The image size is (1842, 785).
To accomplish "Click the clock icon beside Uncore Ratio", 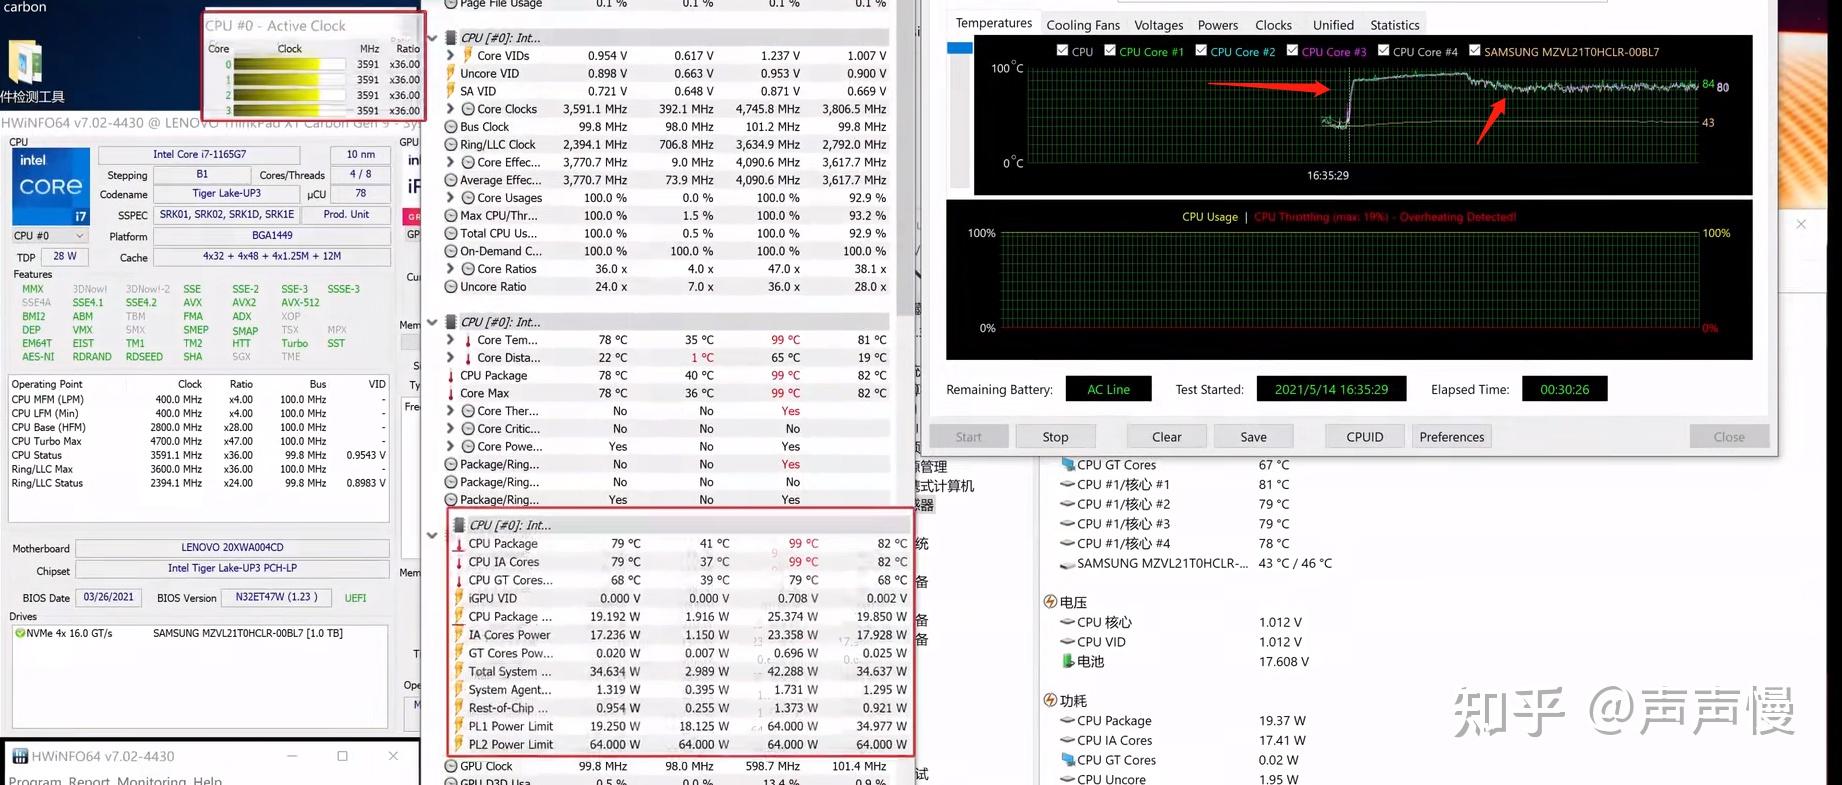I will point(451,287).
